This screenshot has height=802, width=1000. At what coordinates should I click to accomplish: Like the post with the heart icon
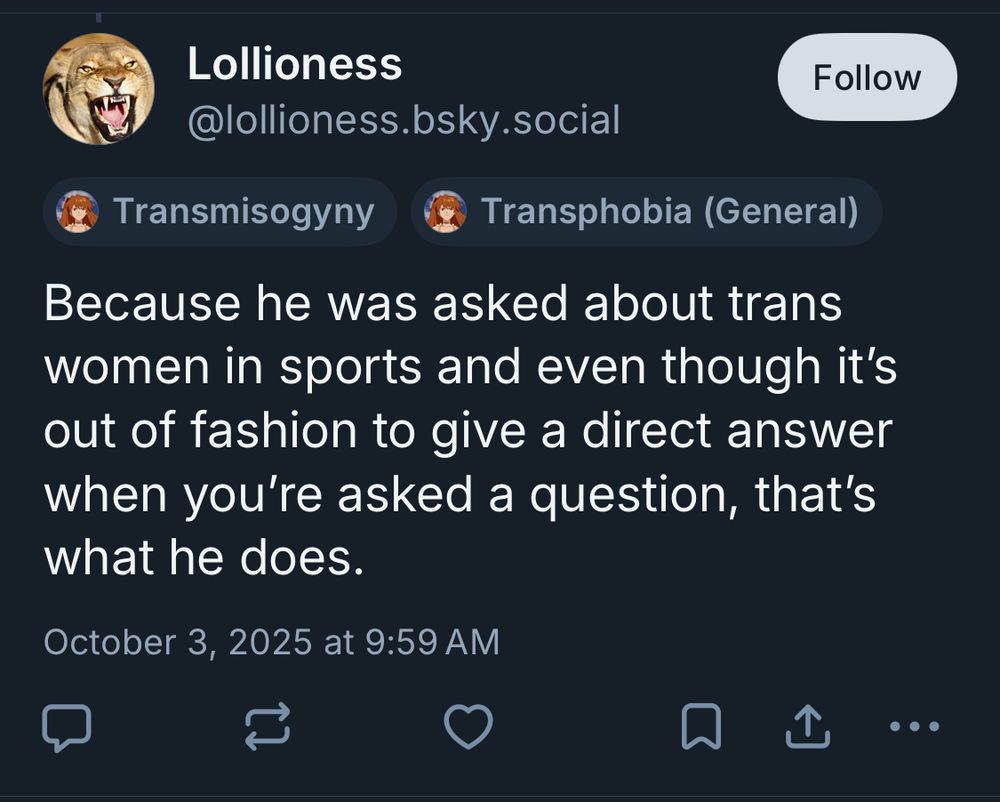pos(468,727)
